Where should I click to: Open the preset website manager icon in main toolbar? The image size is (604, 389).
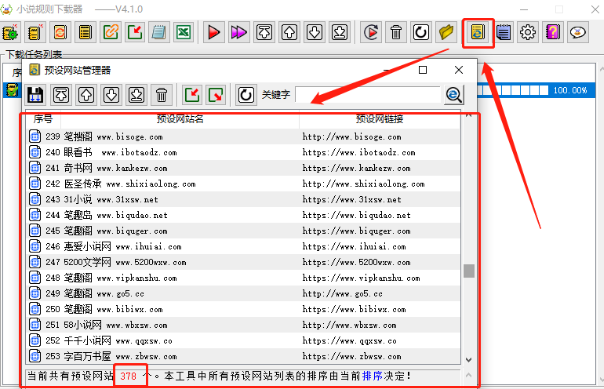tap(478, 32)
